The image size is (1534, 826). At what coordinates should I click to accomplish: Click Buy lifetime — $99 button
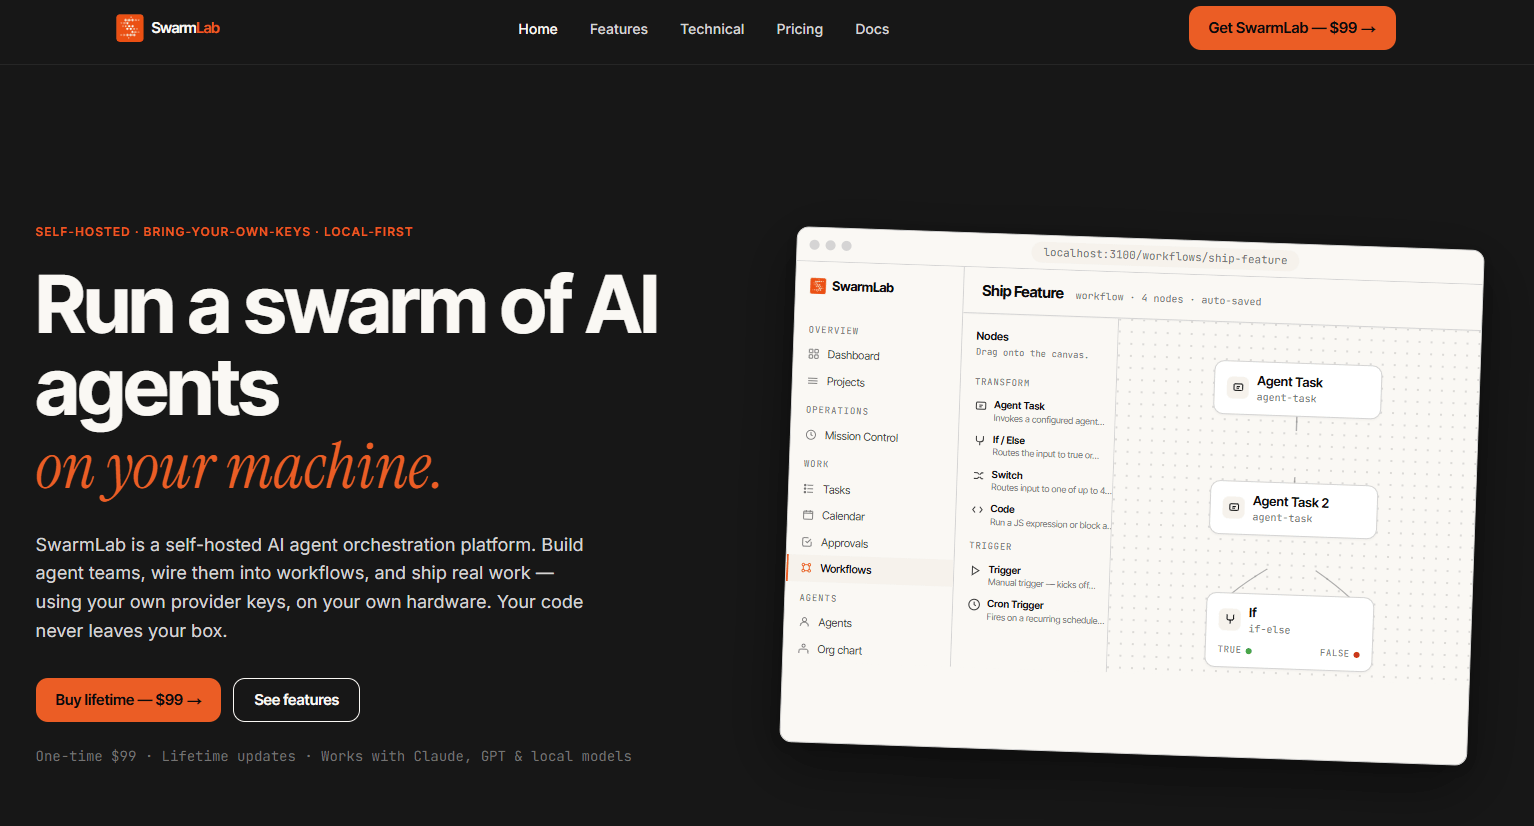[128, 700]
